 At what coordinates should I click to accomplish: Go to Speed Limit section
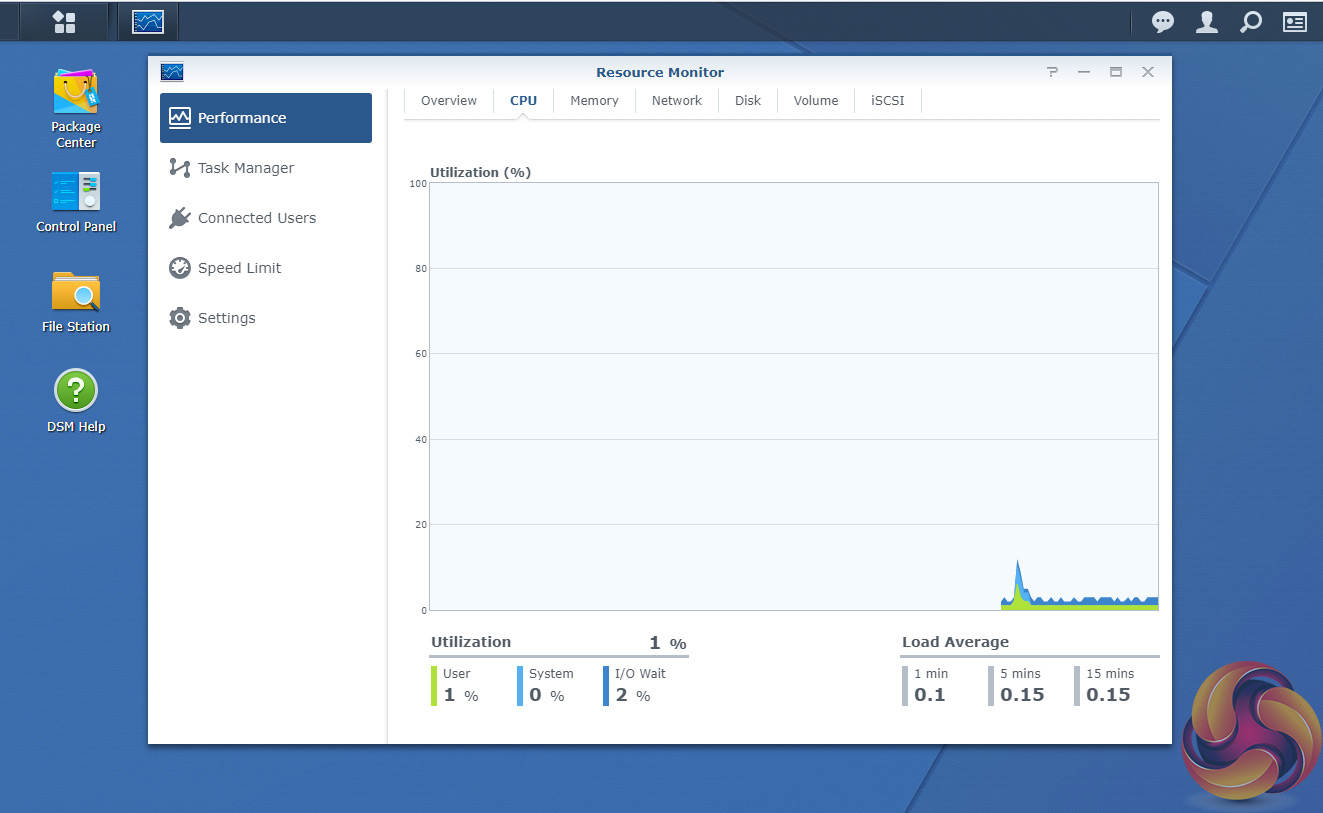tap(239, 268)
